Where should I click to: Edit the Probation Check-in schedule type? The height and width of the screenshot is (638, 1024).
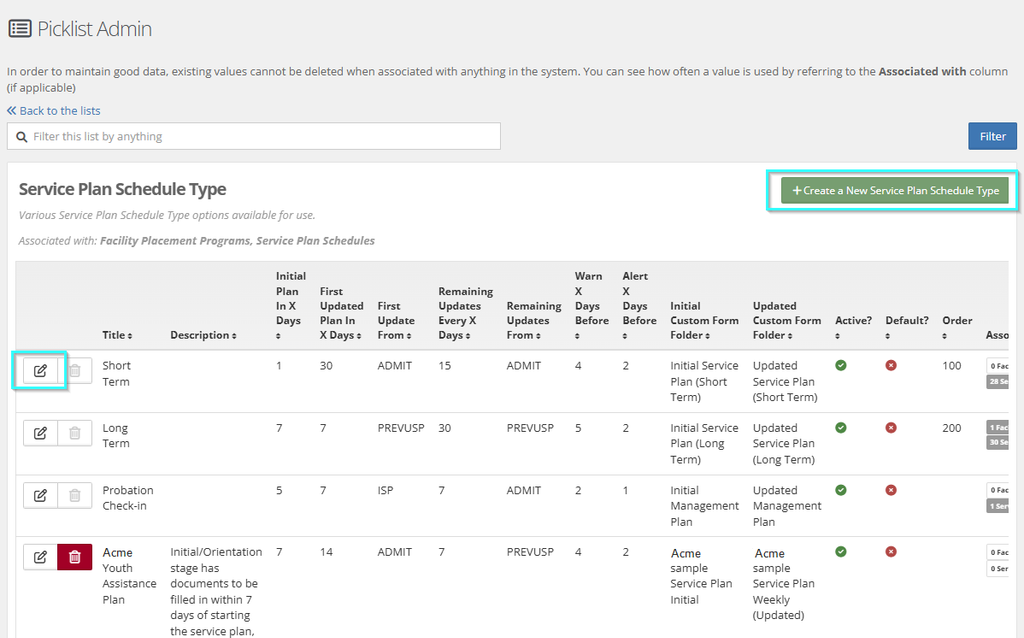click(x=40, y=496)
